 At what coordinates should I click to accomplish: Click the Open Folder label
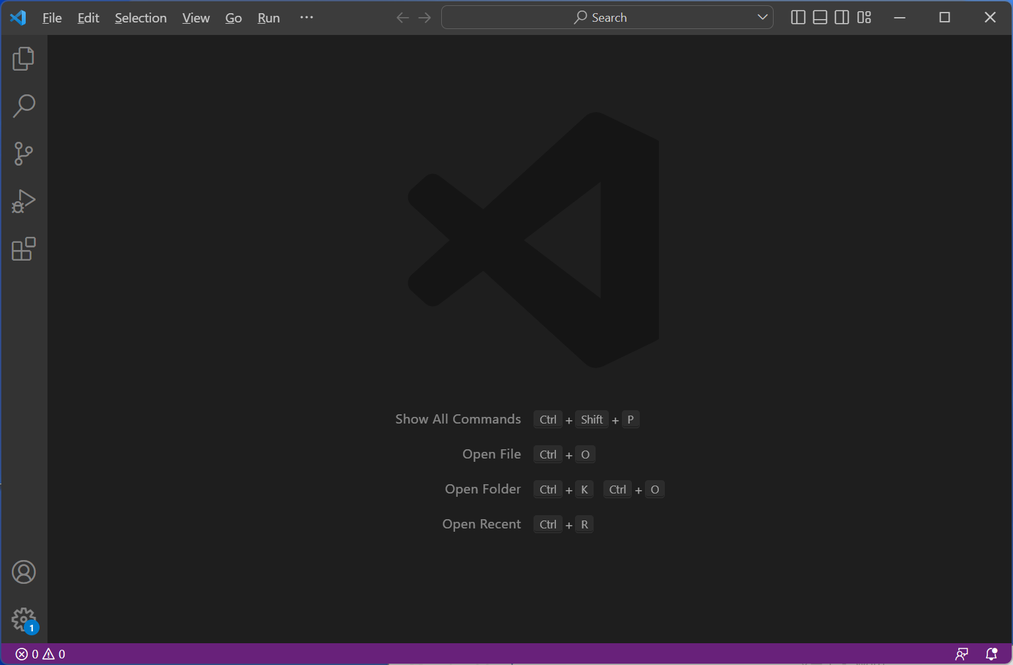482,489
